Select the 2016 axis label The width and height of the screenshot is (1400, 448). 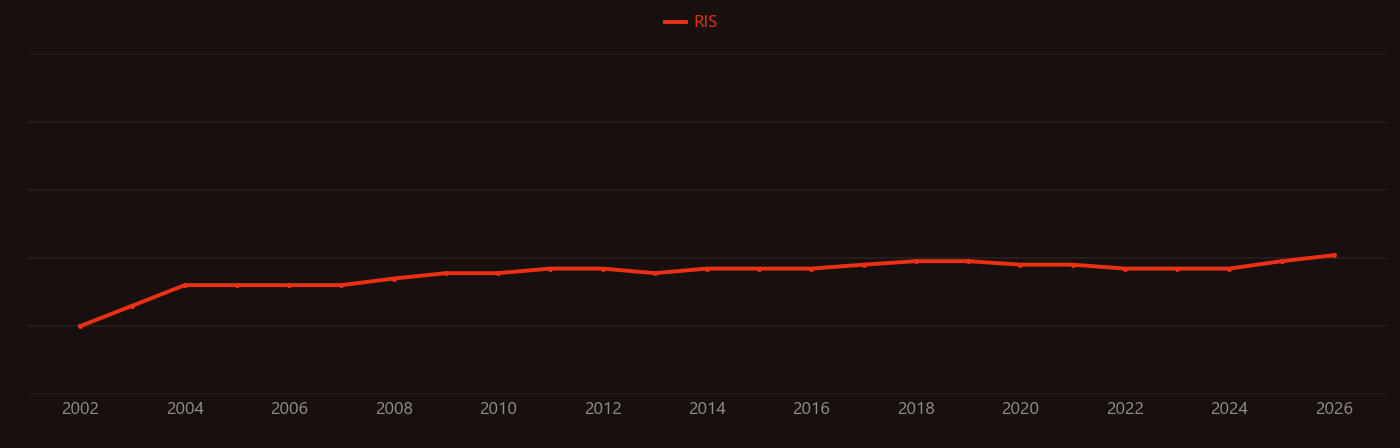coord(812,409)
